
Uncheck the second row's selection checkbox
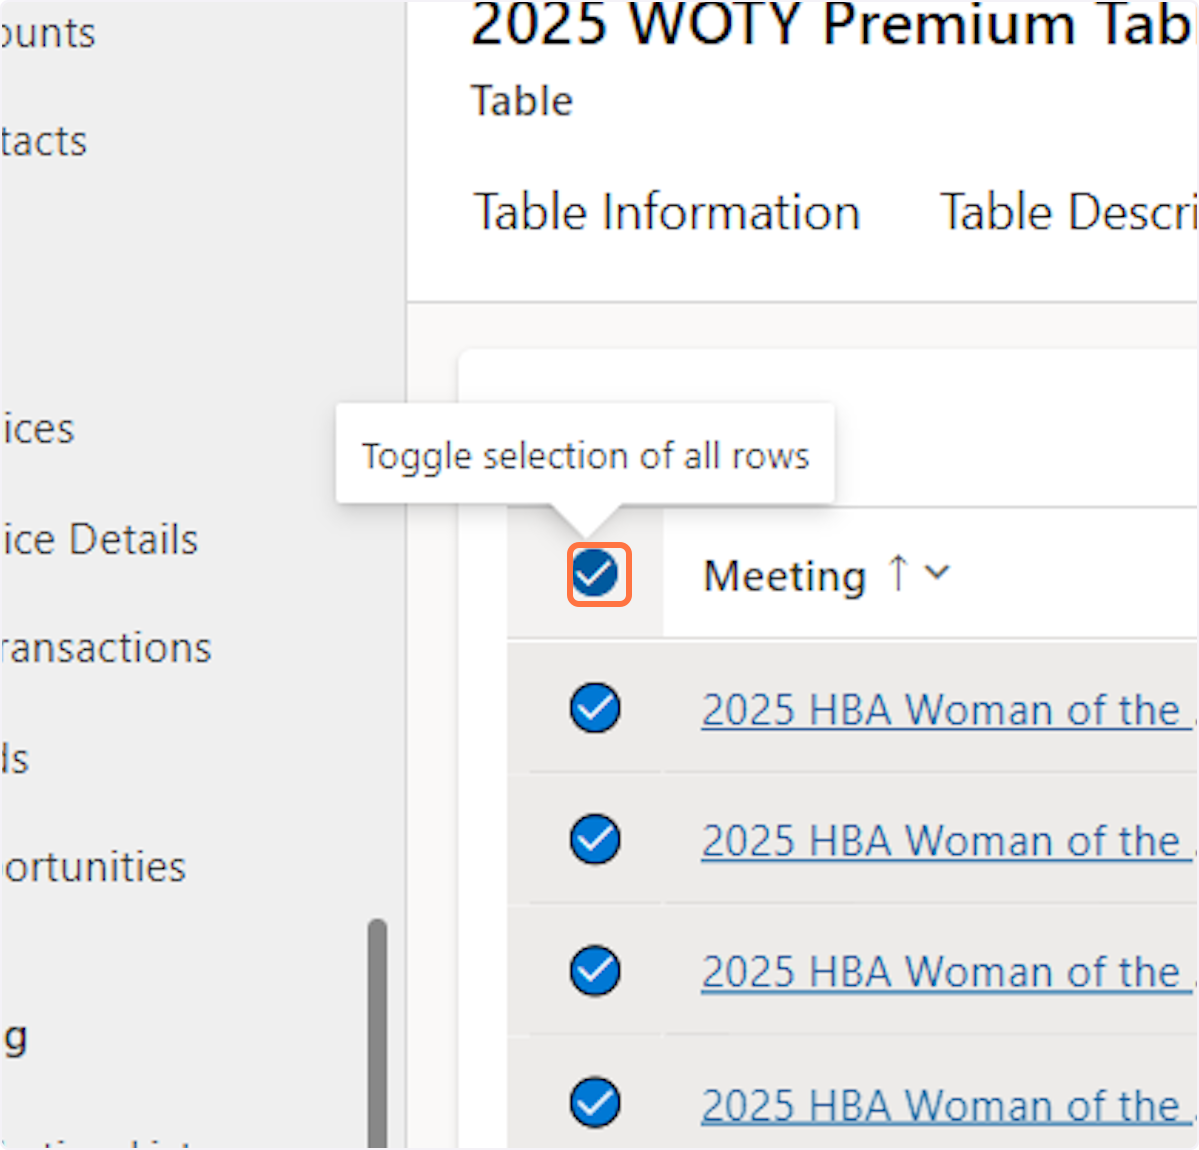click(x=596, y=839)
